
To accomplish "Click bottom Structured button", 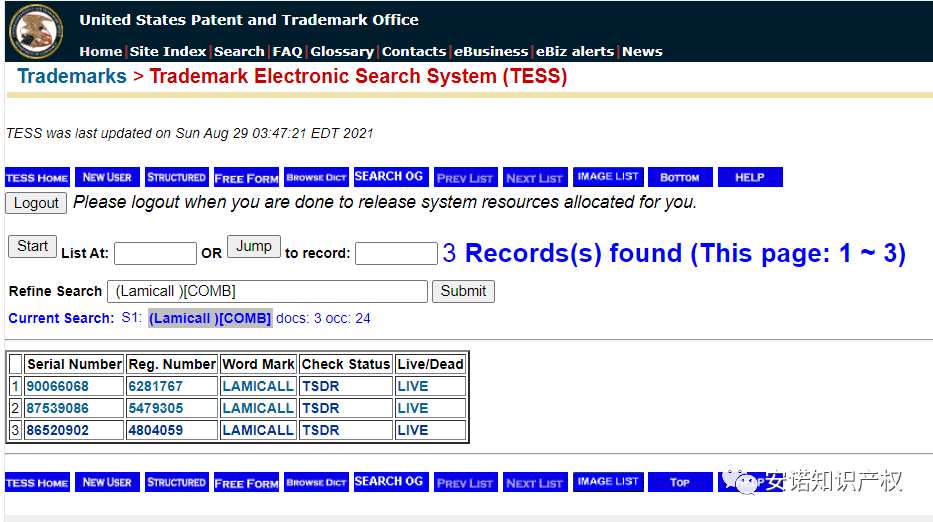I will pyautogui.click(x=177, y=482).
